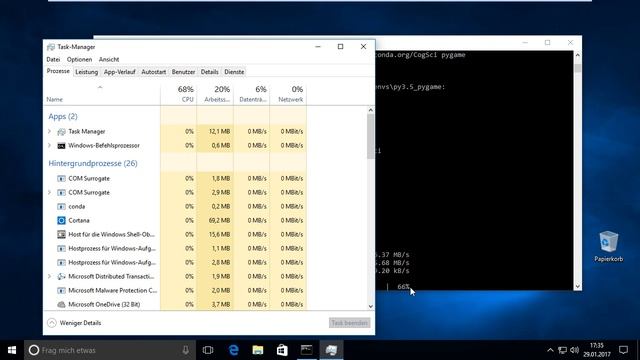Click the Cortana process icon

(61, 220)
